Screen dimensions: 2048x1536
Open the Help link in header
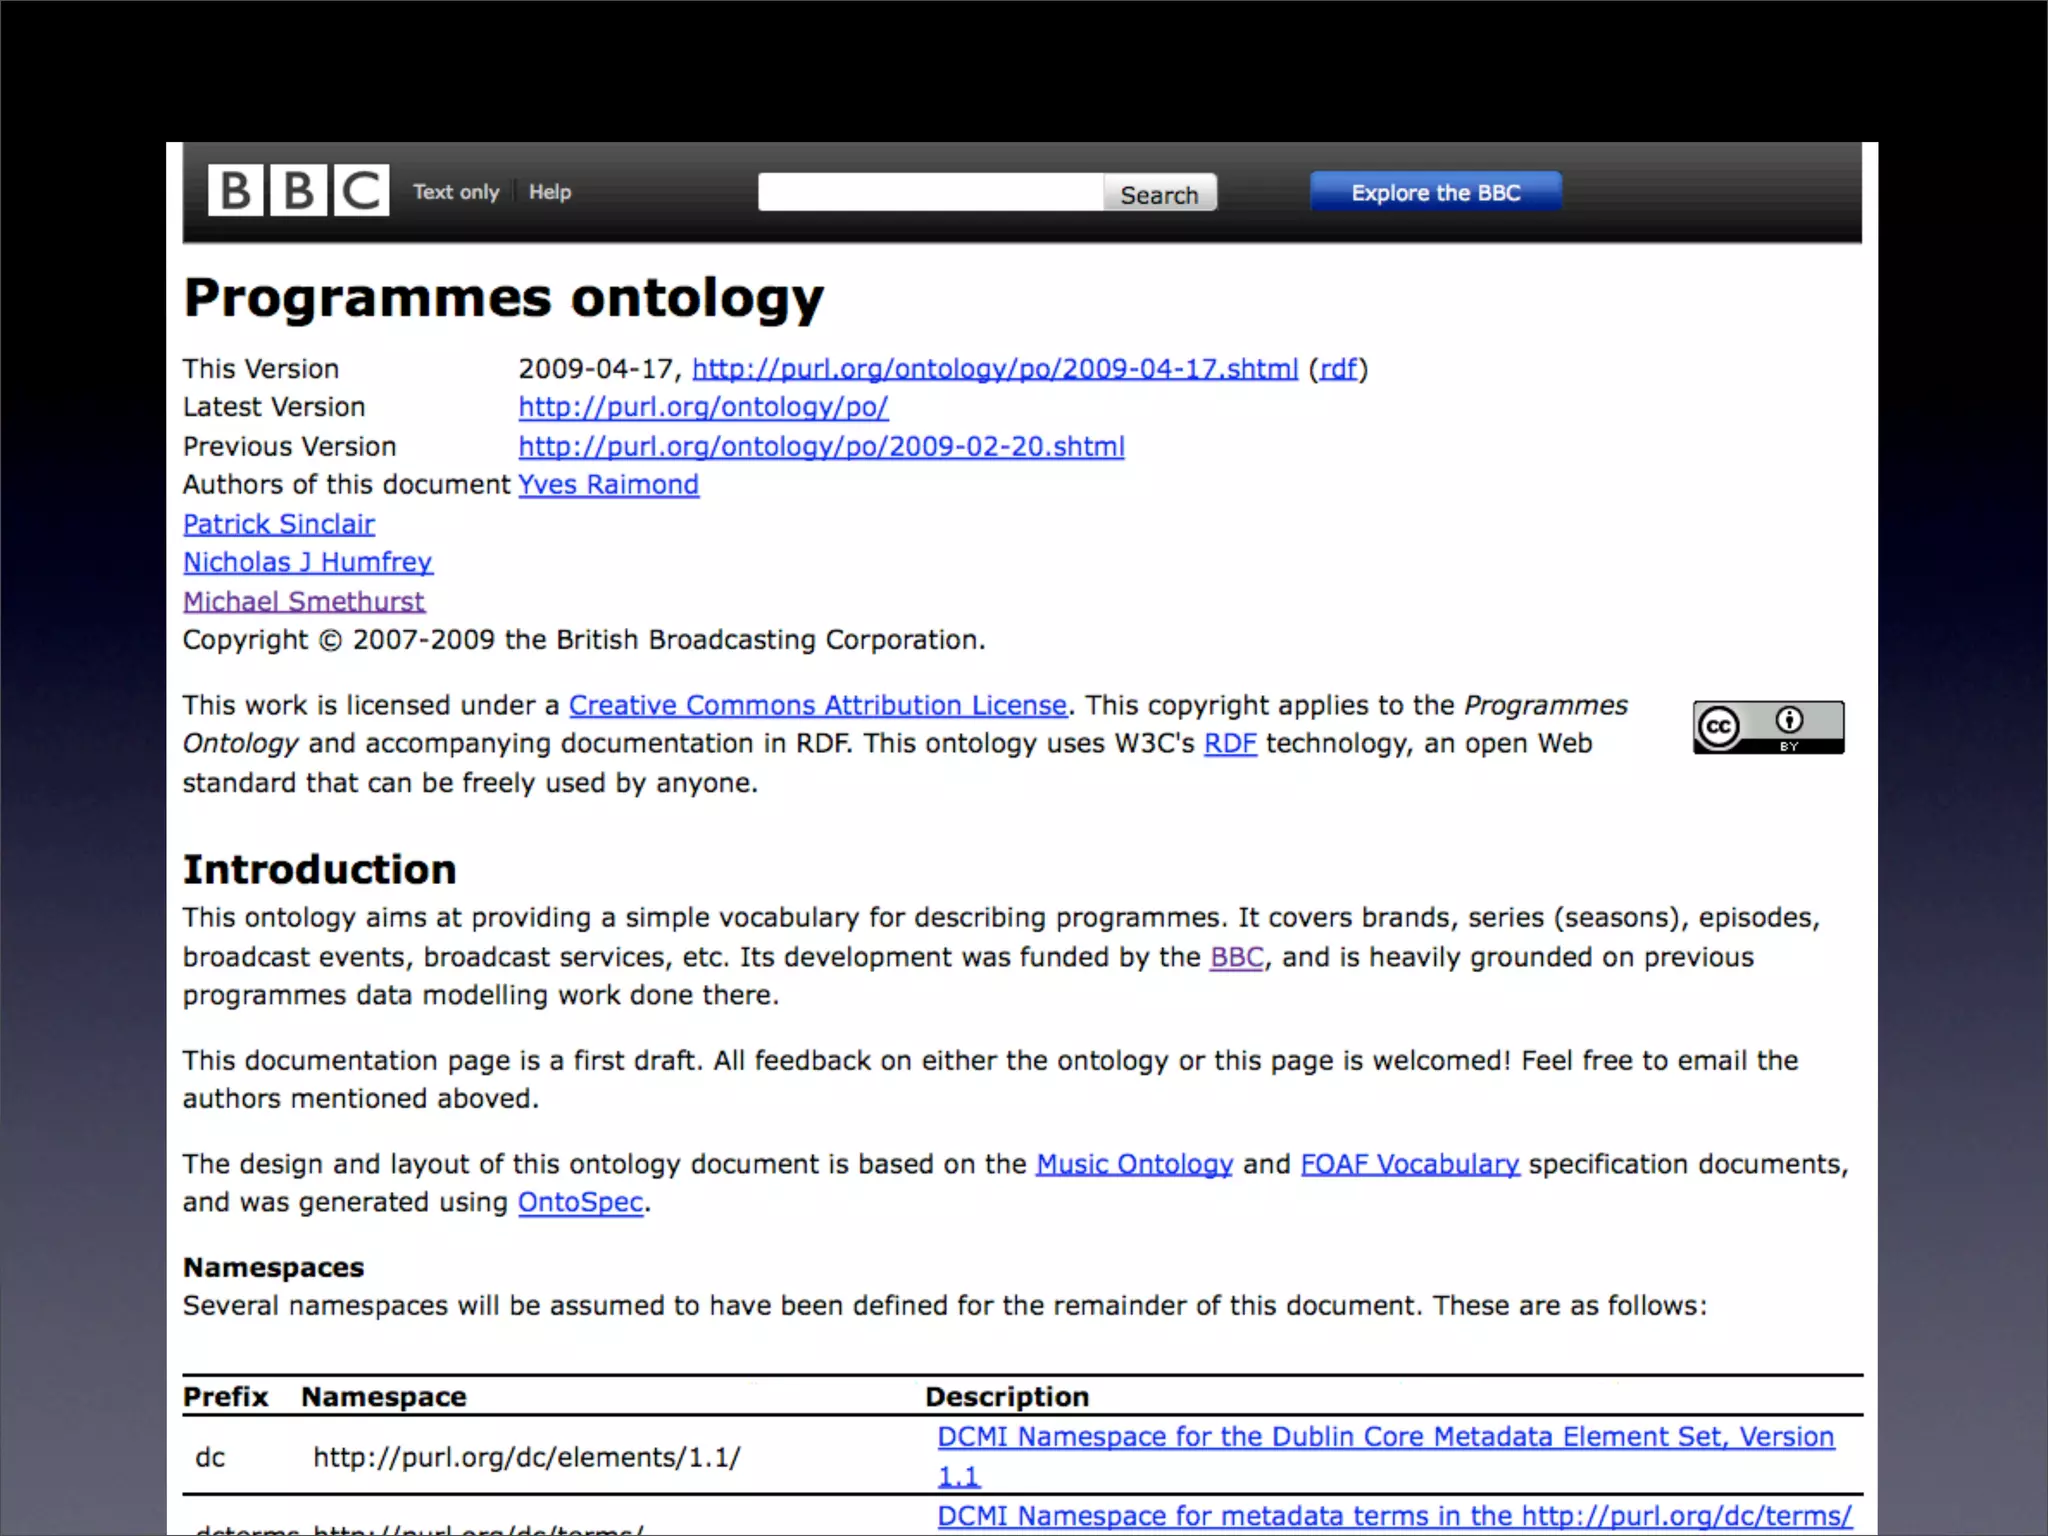click(x=549, y=192)
